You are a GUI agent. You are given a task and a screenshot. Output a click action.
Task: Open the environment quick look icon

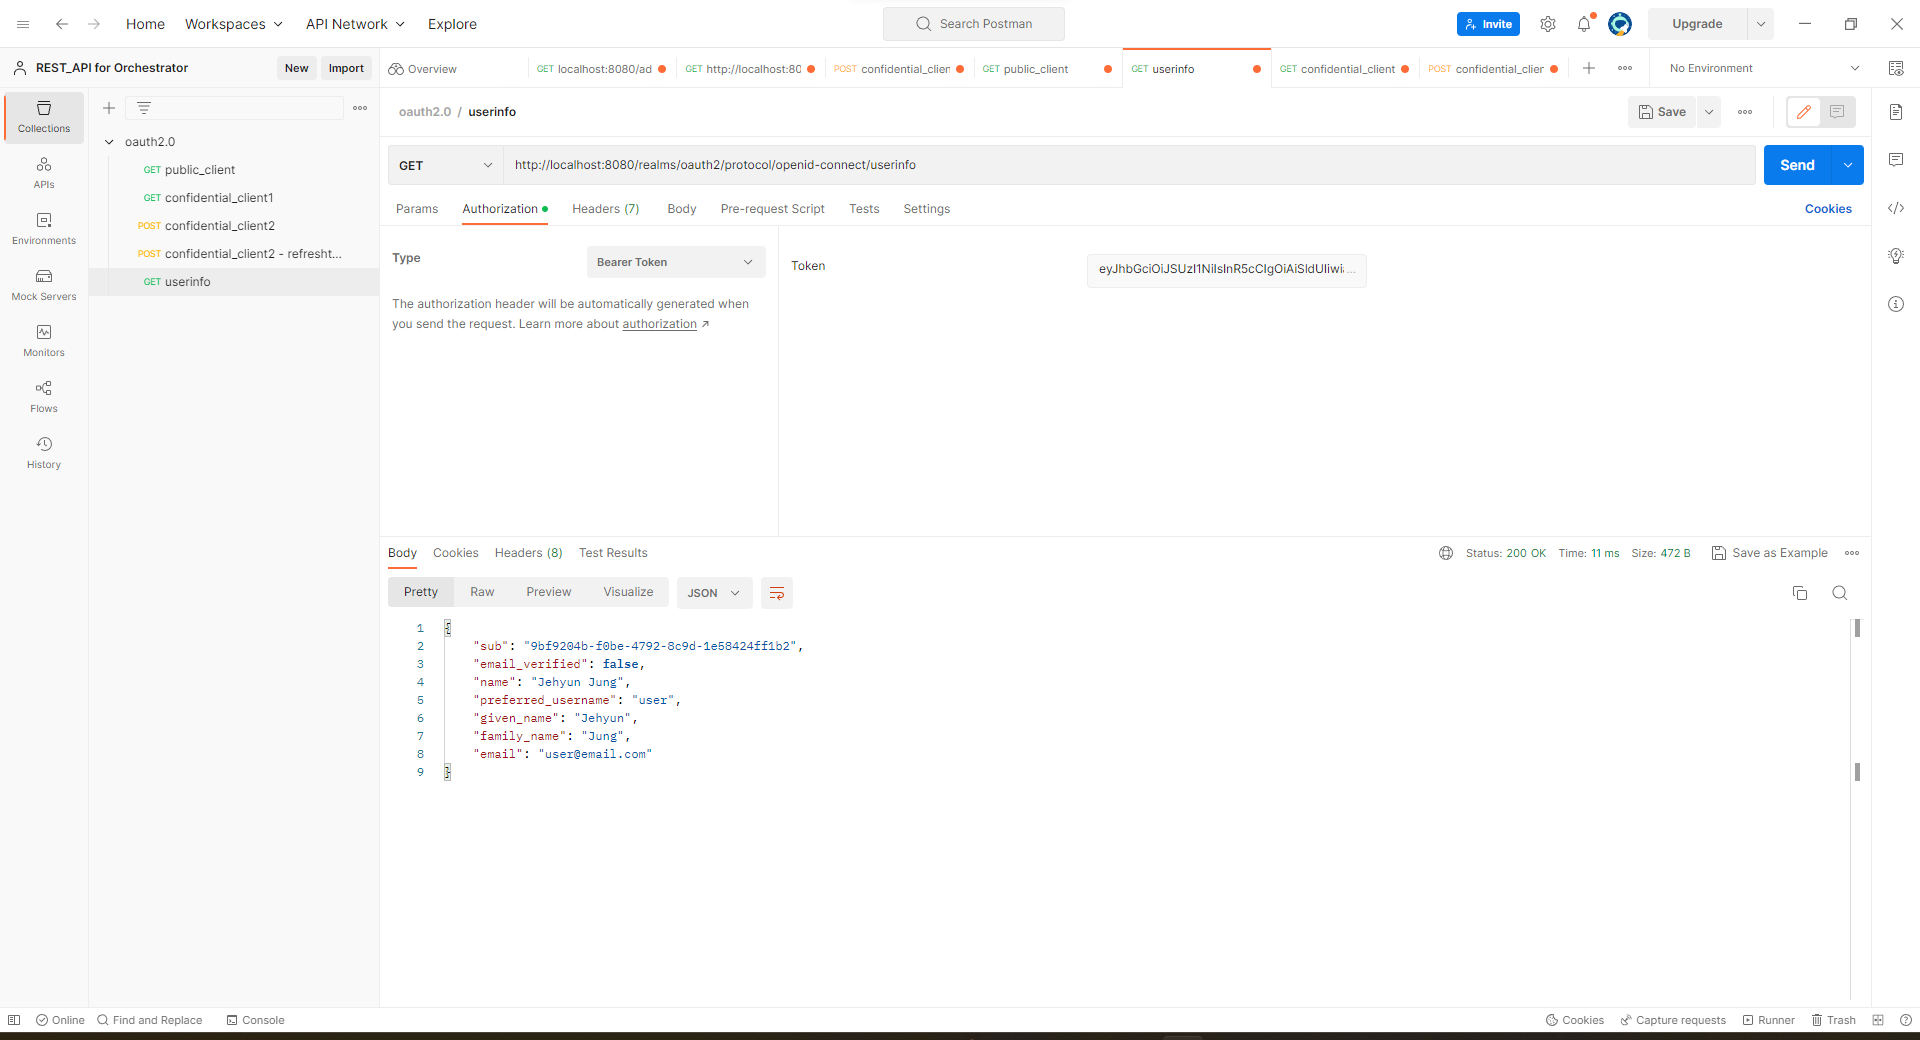[1896, 68]
